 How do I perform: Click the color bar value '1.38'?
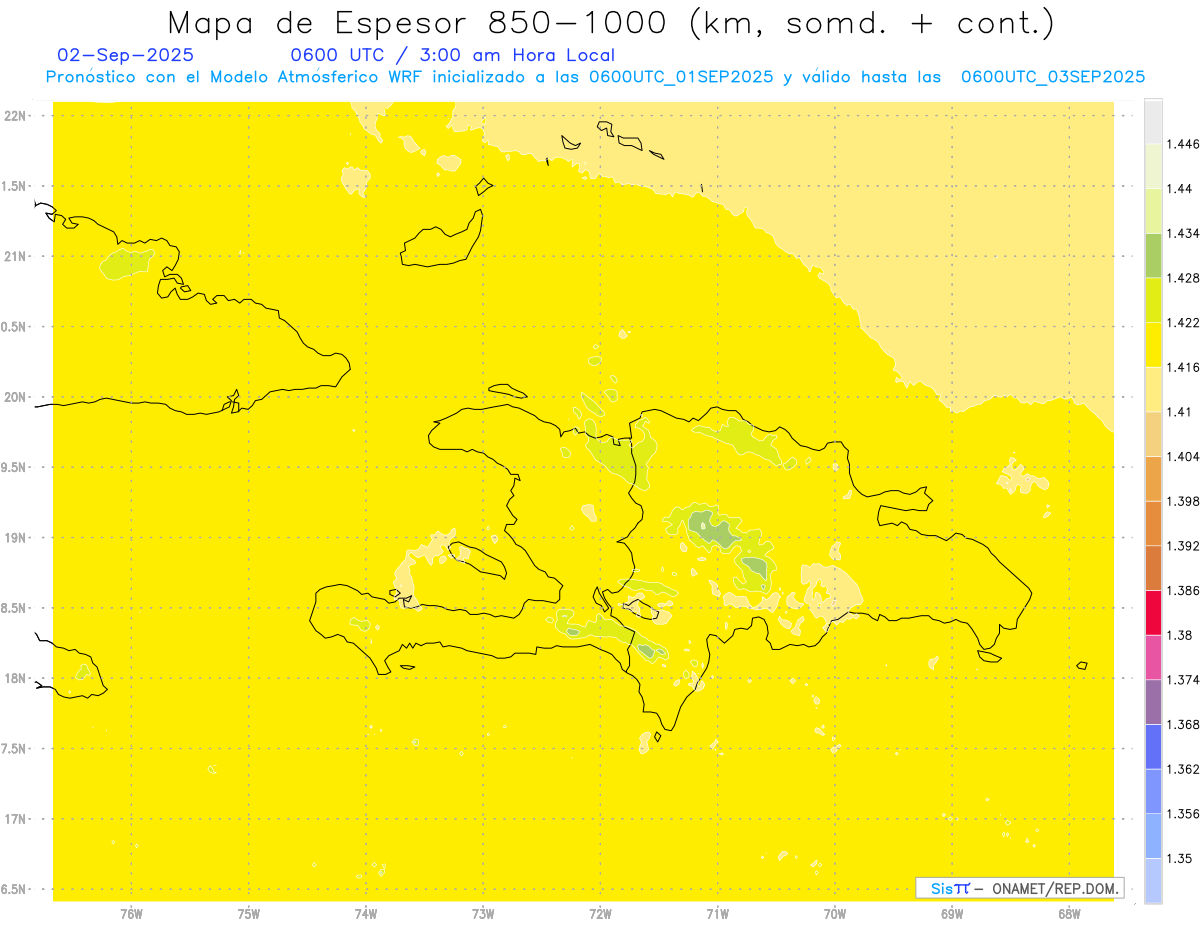pyautogui.click(x=1180, y=635)
